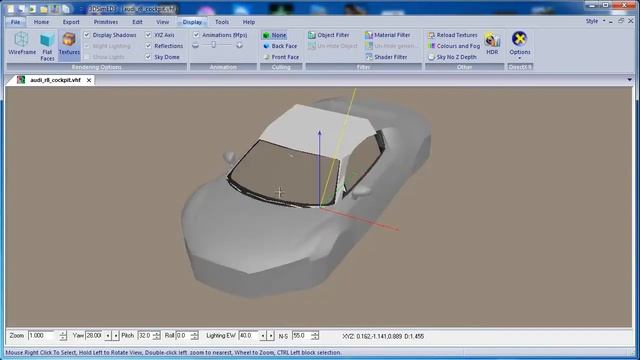The width and height of the screenshot is (640, 360).
Task: Toggle the Reflections checkbox
Action: click(x=148, y=46)
